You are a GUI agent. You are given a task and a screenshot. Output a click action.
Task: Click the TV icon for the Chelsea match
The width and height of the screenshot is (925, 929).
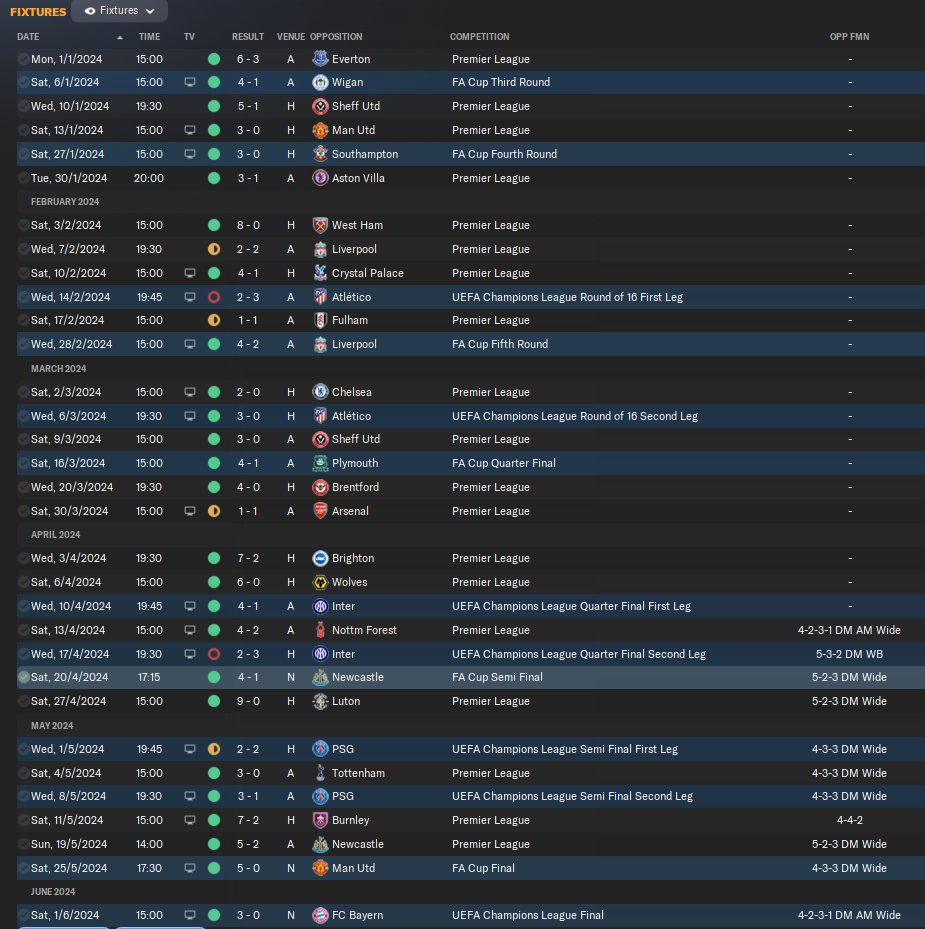point(190,392)
